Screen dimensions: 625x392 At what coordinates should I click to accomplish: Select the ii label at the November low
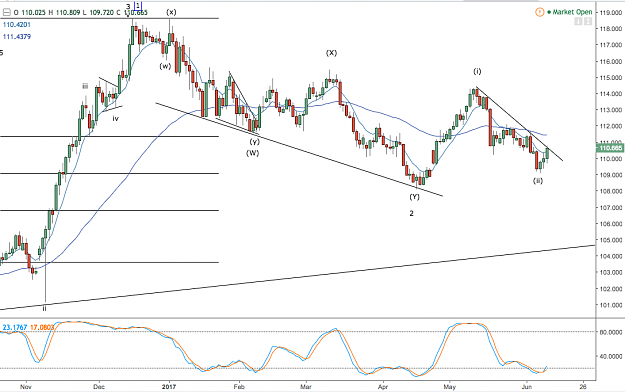click(45, 308)
